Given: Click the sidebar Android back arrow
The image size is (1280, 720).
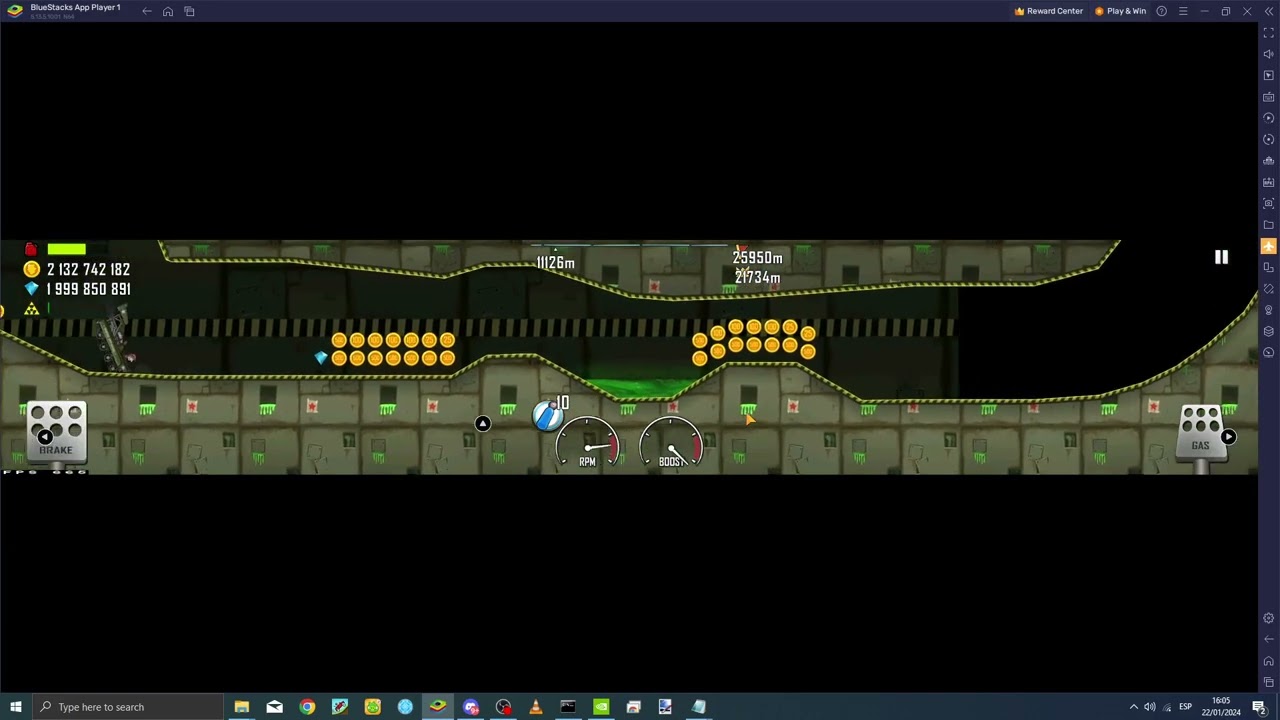Looking at the screenshot, I should point(1269,639).
